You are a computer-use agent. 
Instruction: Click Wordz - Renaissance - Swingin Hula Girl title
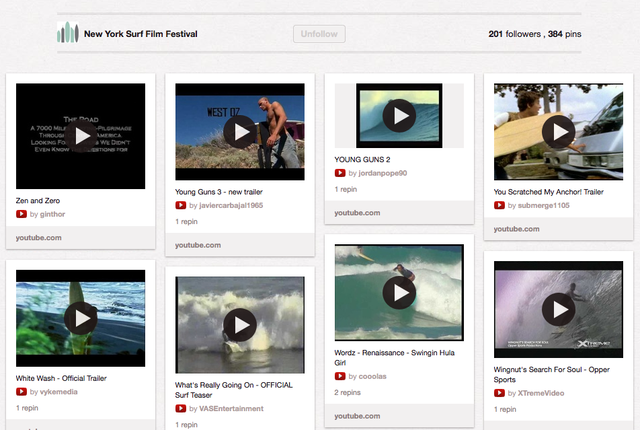(394, 358)
